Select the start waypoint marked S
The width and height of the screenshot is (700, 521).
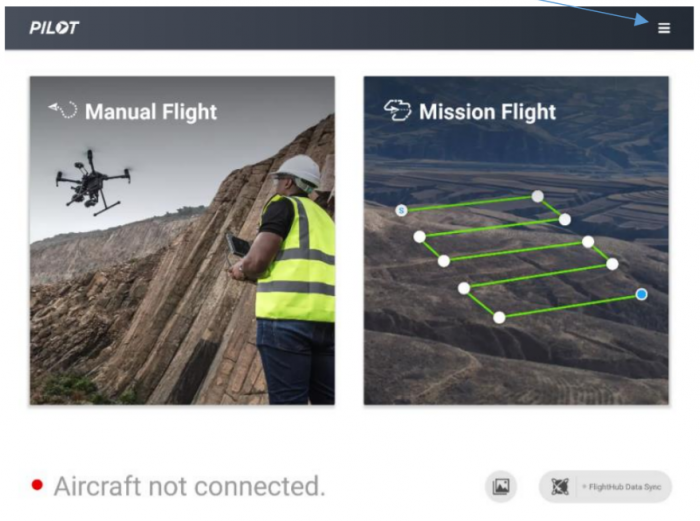pos(401,210)
